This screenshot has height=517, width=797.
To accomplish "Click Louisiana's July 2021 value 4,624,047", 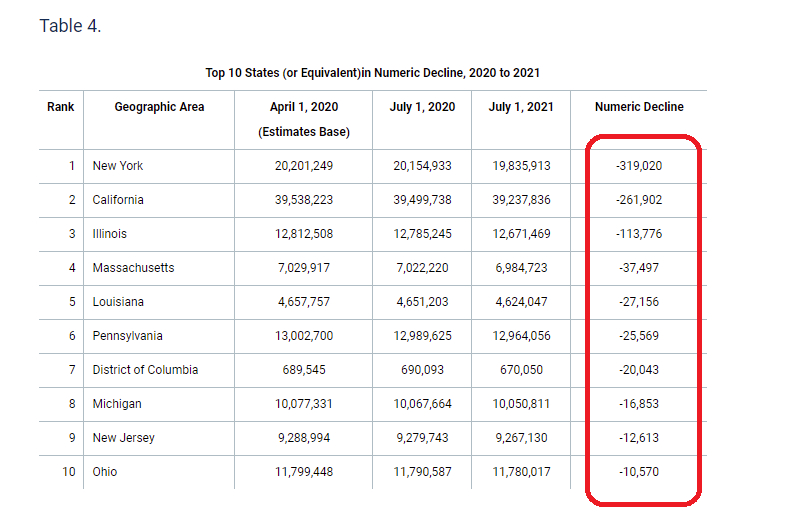I will (x=521, y=302).
